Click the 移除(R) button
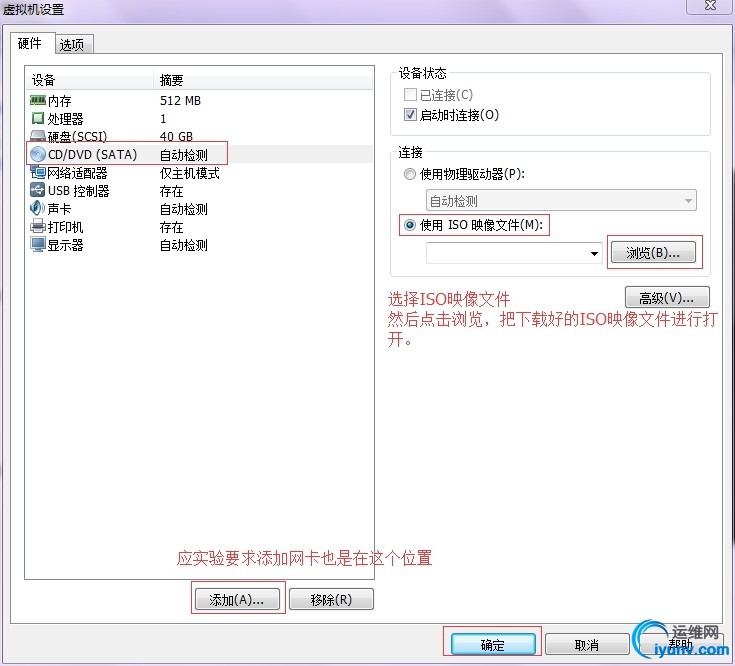Viewport: 735px width, 666px height. [x=331, y=599]
